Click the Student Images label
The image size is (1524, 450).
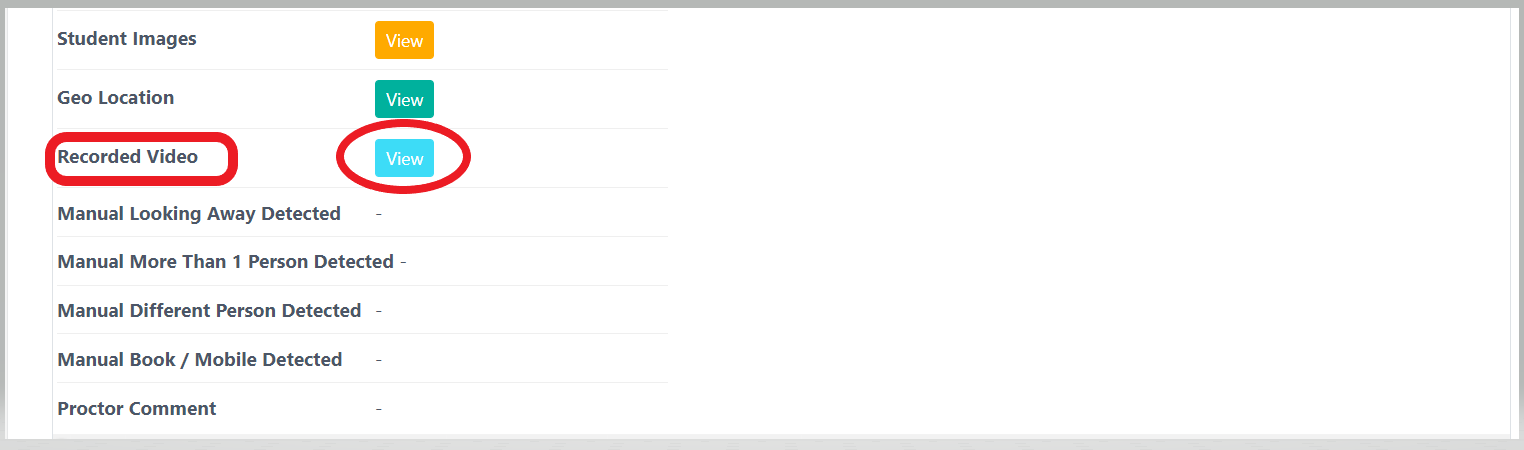click(127, 39)
